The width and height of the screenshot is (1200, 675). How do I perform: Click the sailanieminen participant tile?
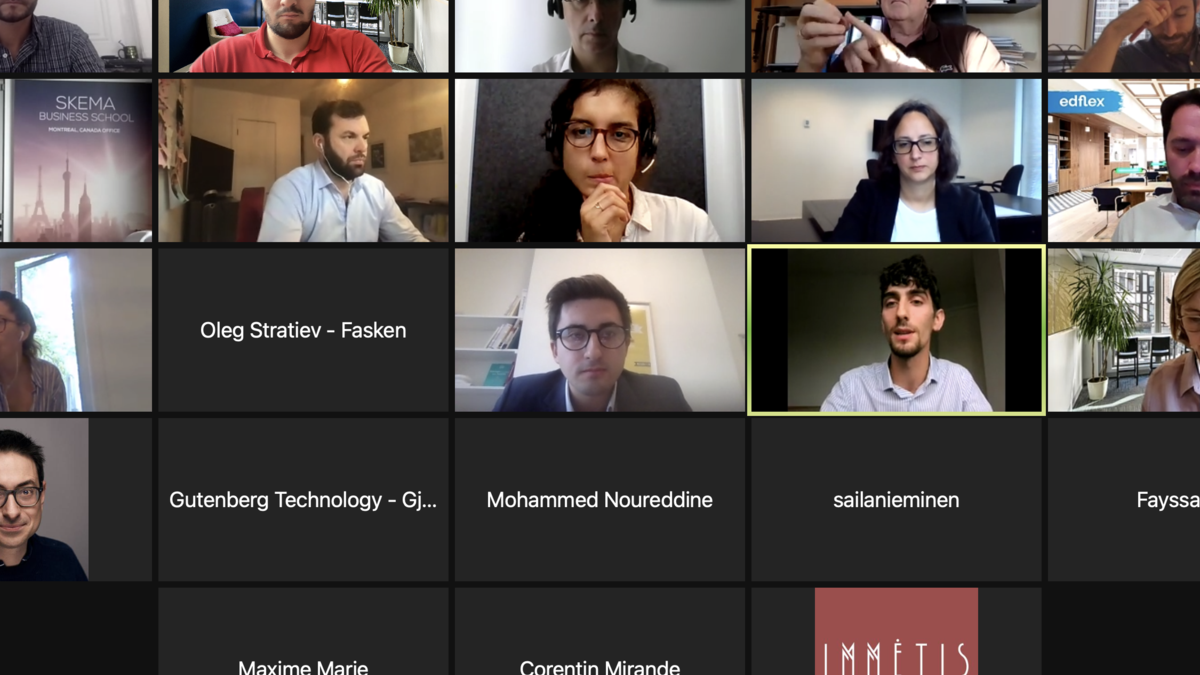pos(896,500)
